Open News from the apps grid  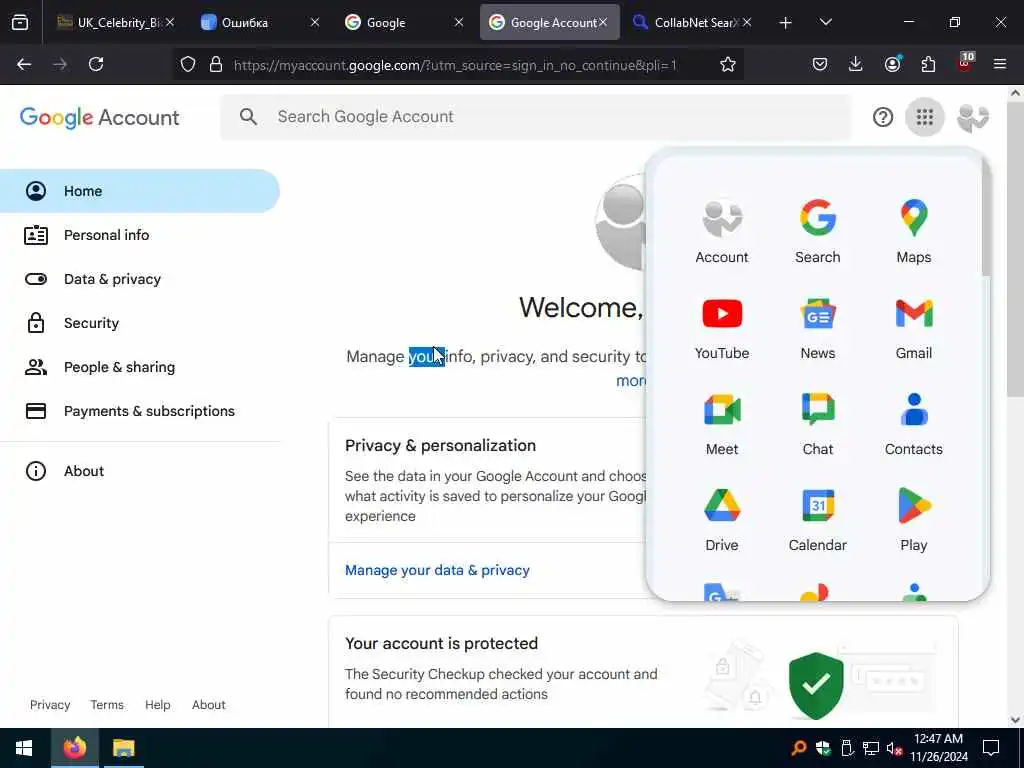(818, 328)
